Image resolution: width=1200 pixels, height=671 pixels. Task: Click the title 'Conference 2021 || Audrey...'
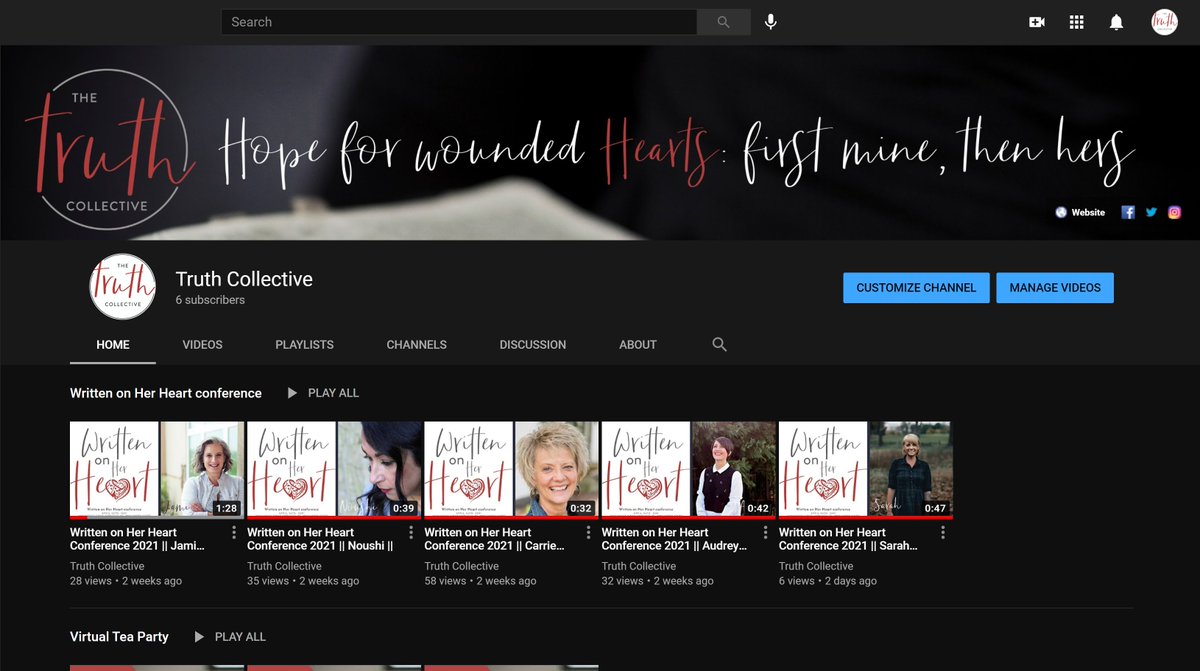675,546
